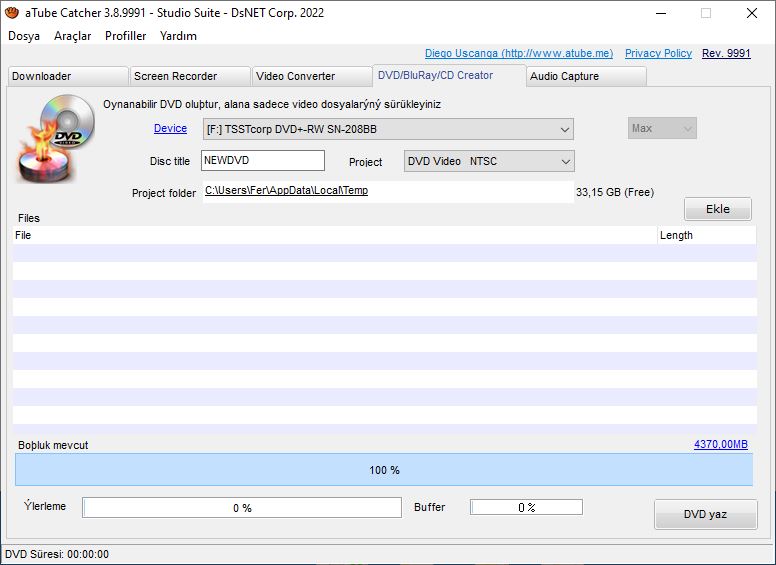Close the aTube Catcher window
776x565 pixels.
coord(752,13)
